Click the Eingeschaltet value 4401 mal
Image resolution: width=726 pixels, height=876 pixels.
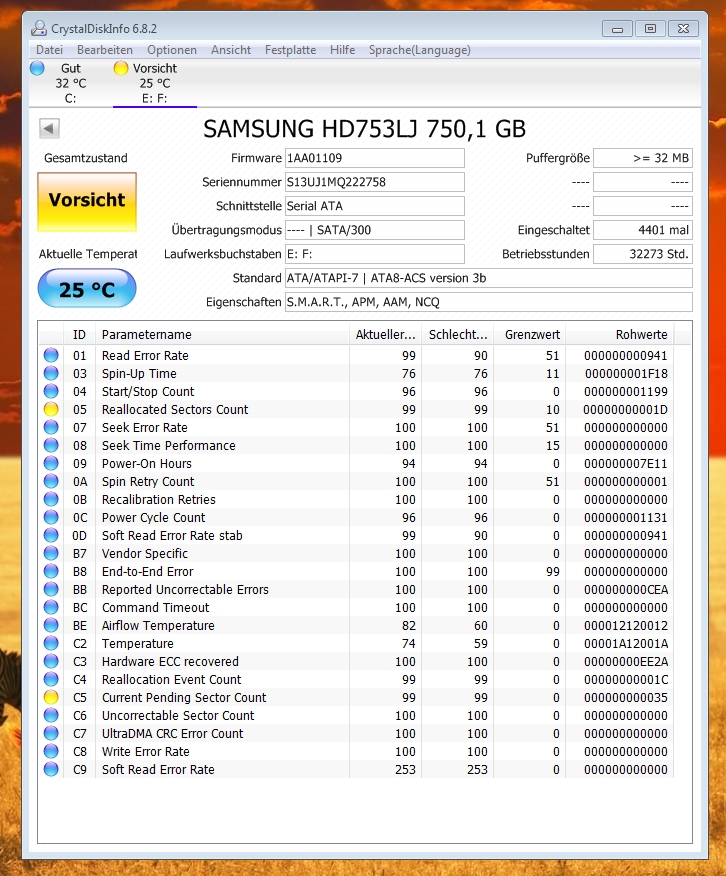tap(643, 230)
